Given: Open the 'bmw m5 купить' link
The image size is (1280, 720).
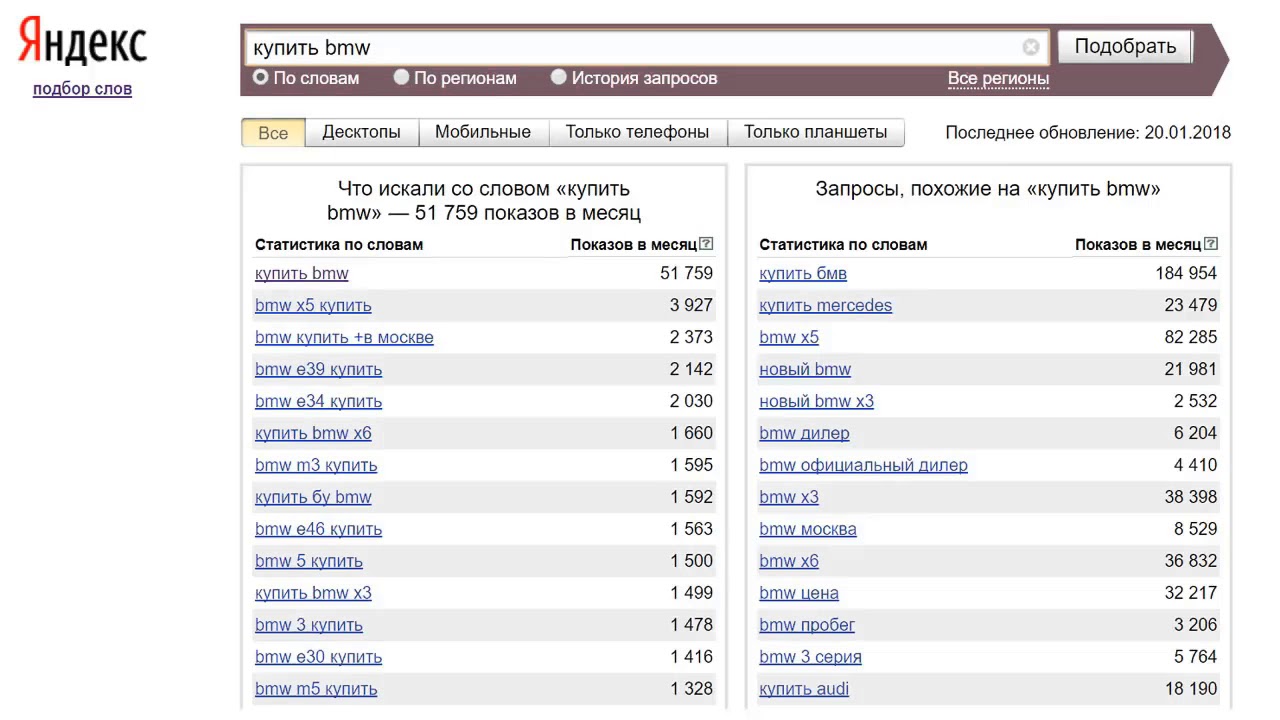Looking at the screenshot, I should [x=316, y=689].
